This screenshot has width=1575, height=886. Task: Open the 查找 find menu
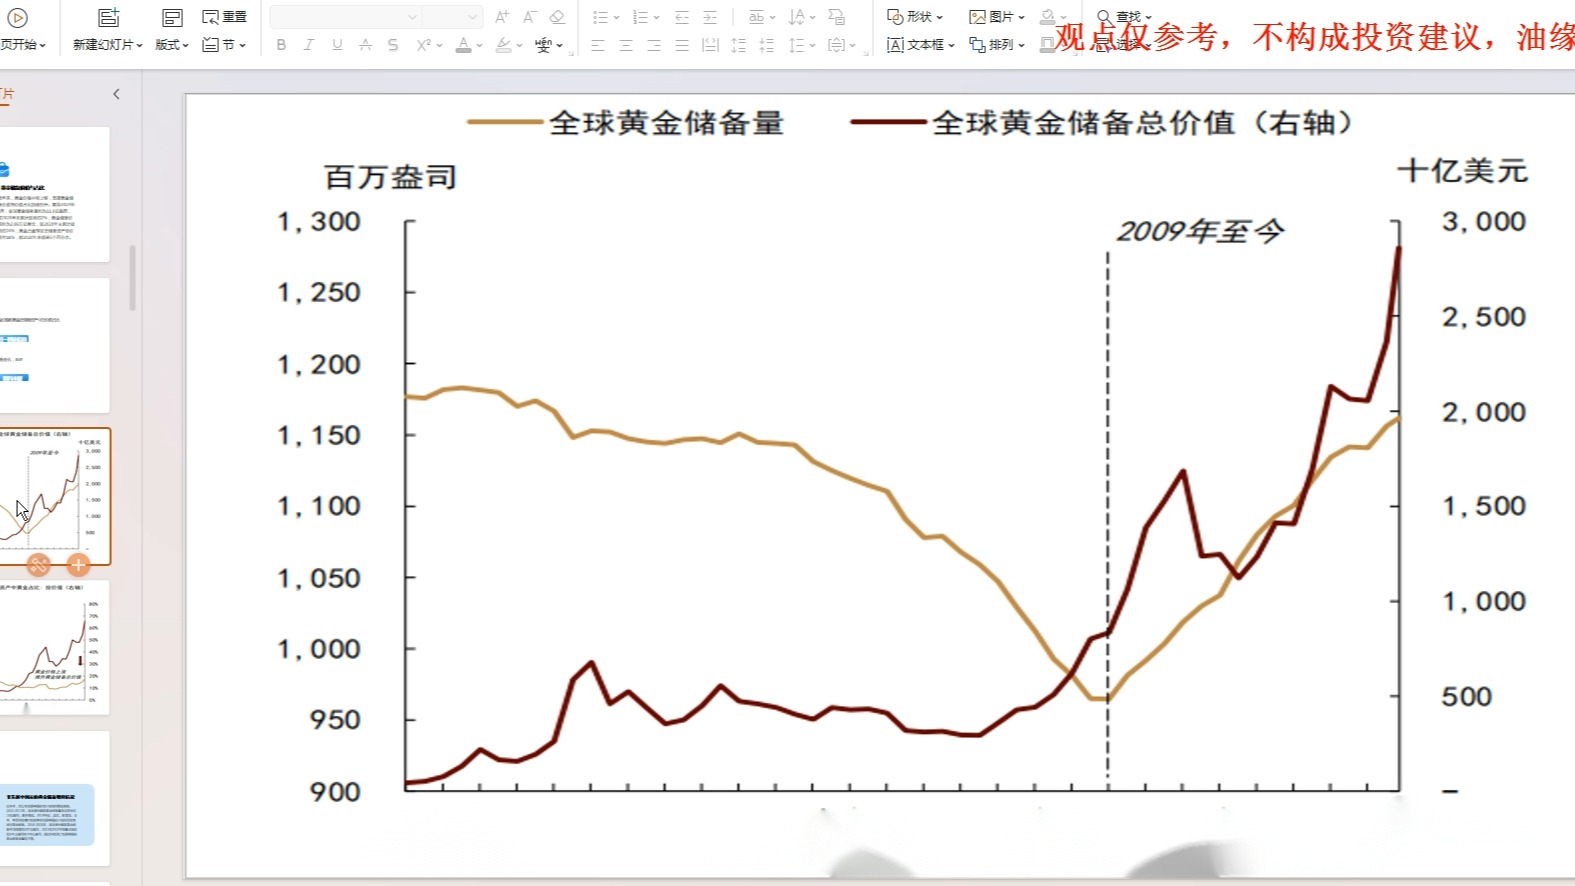coord(1124,17)
